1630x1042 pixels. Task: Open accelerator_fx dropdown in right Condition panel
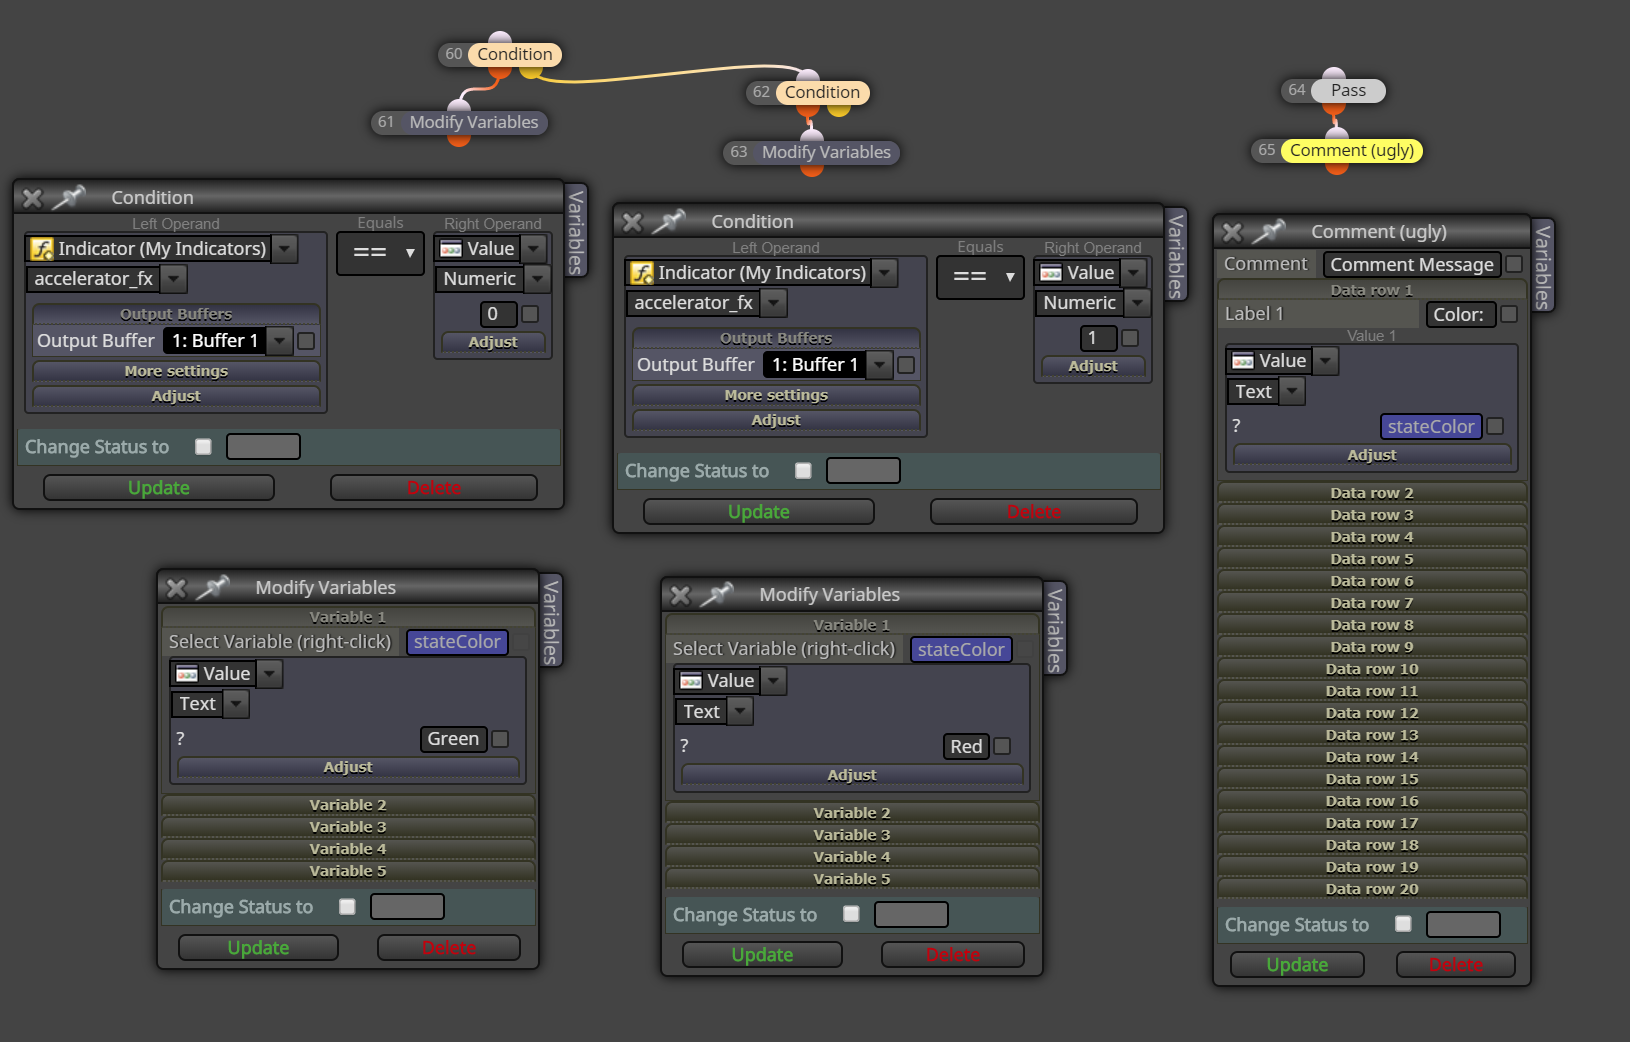(x=774, y=303)
